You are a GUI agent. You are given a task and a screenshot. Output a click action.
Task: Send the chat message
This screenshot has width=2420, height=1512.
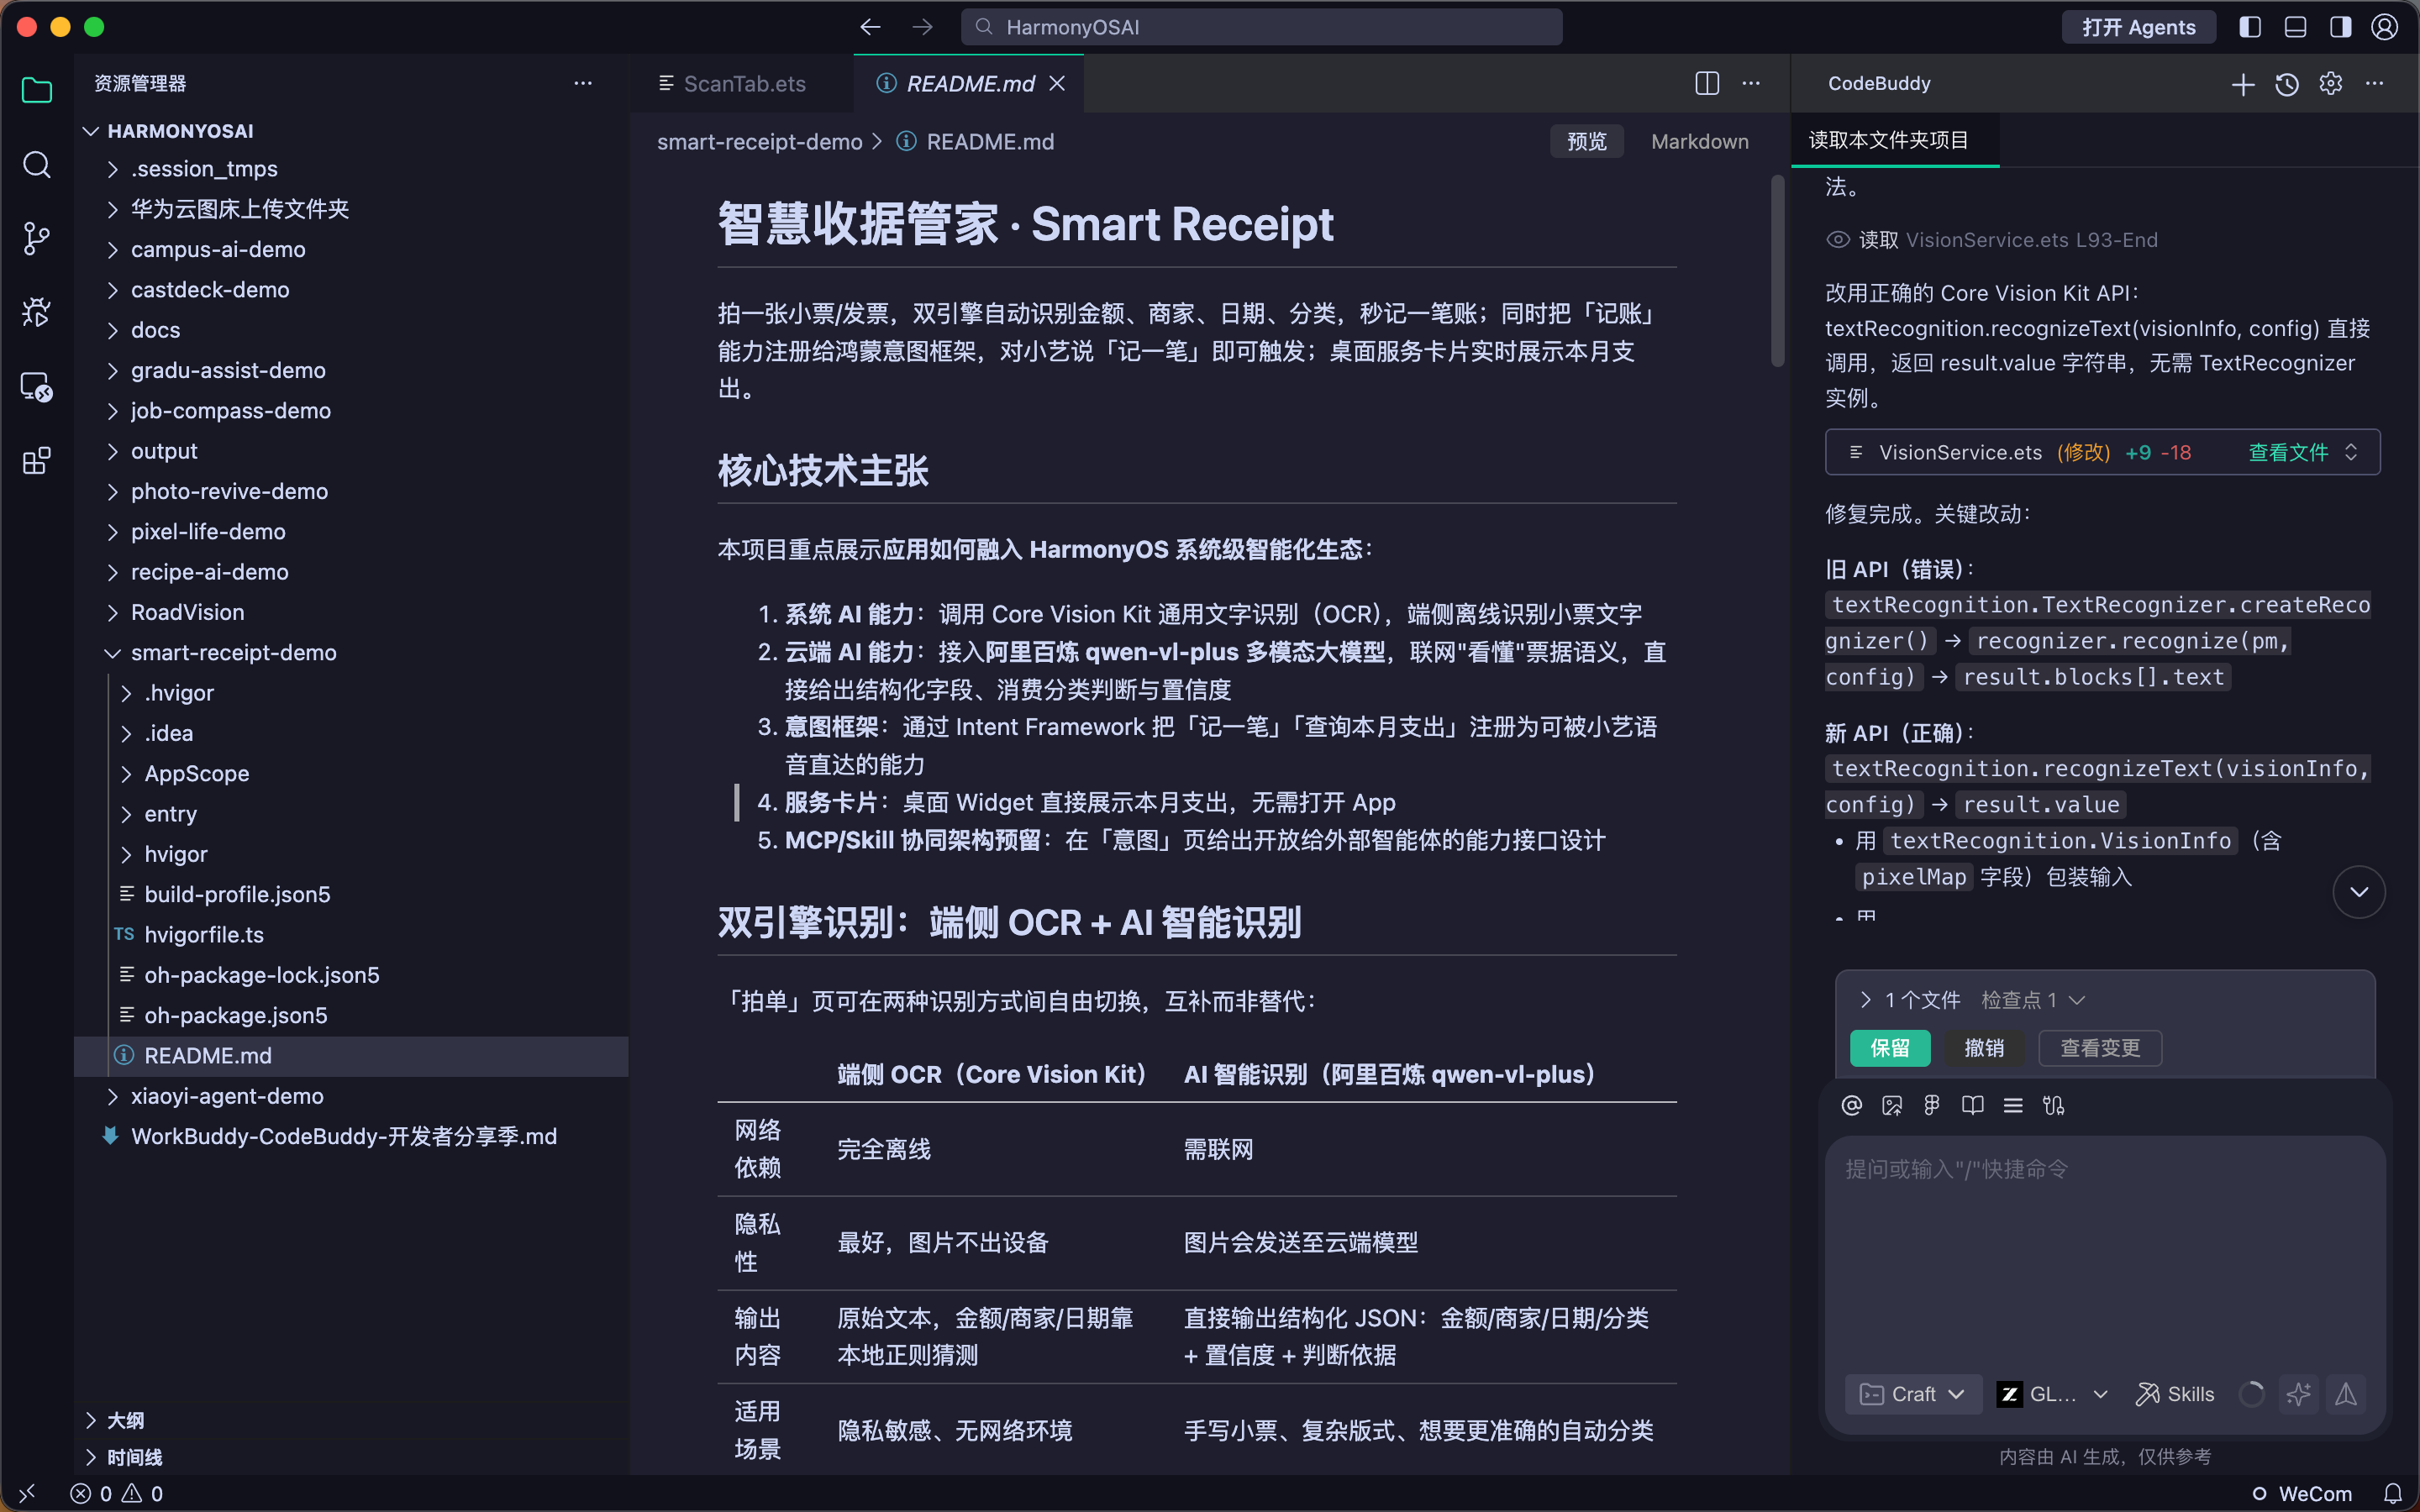click(2346, 1394)
